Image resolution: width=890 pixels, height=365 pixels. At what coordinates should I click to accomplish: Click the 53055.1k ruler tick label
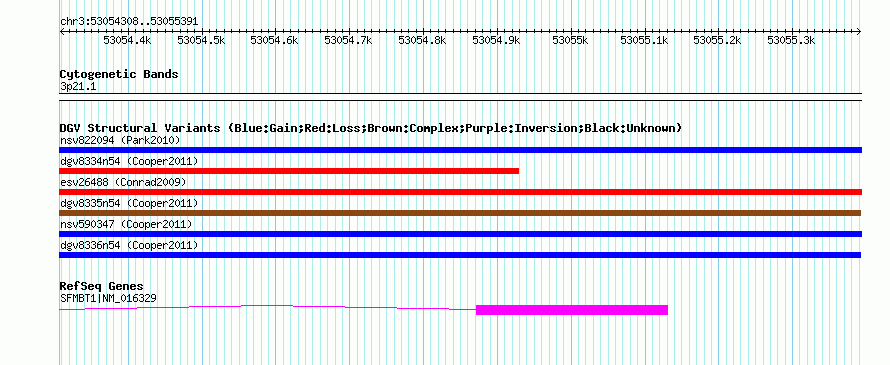(644, 40)
